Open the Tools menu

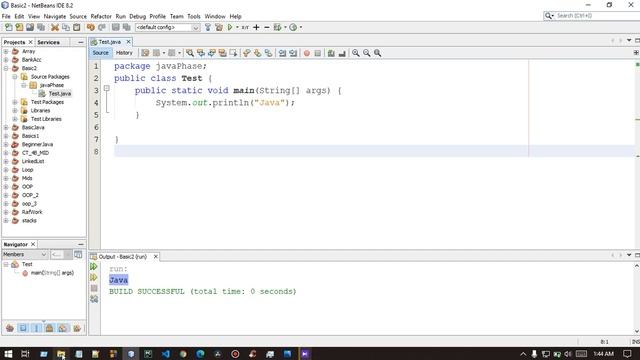click(194, 16)
